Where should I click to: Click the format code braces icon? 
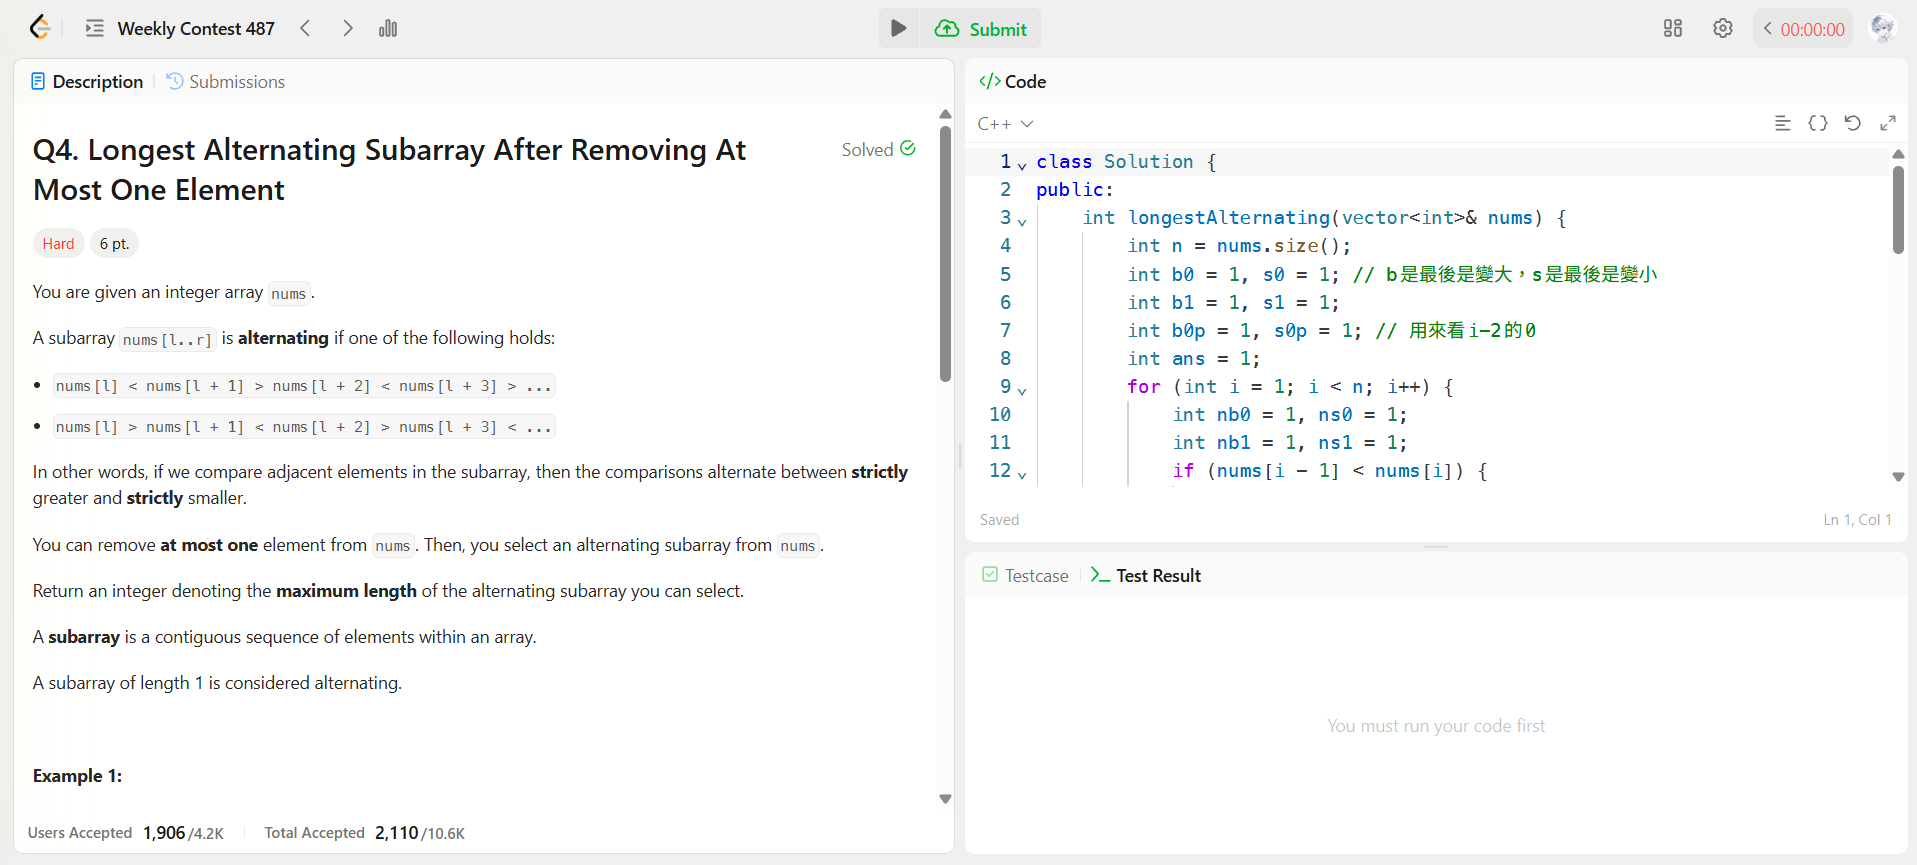1817,123
